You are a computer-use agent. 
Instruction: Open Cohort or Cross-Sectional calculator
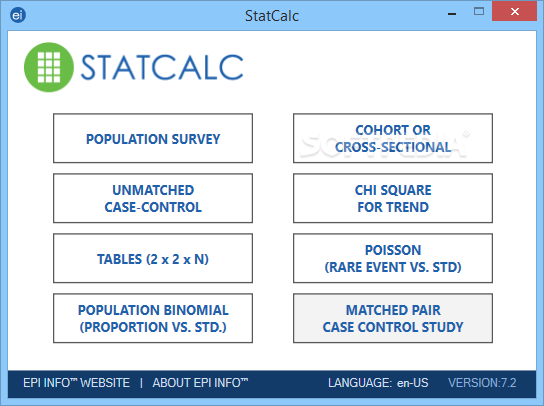tap(393, 138)
